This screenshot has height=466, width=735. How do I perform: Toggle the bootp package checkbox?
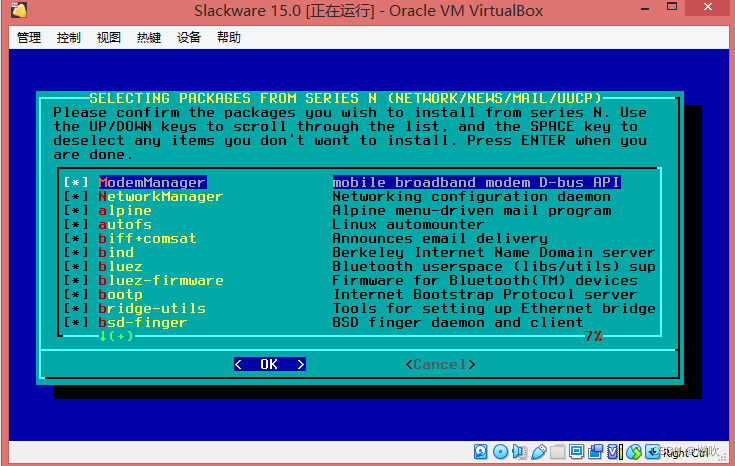coord(76,295)
